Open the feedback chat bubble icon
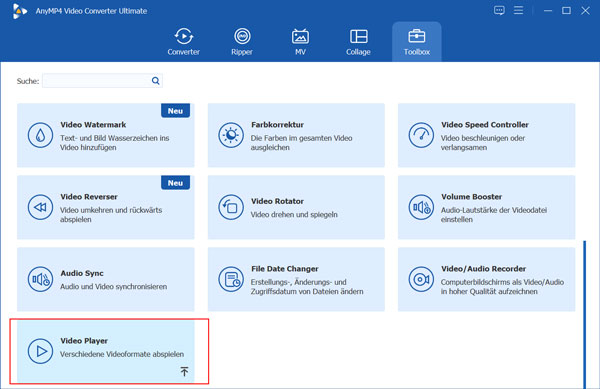This screenshot has width=600, height=389. click(499, 10)
